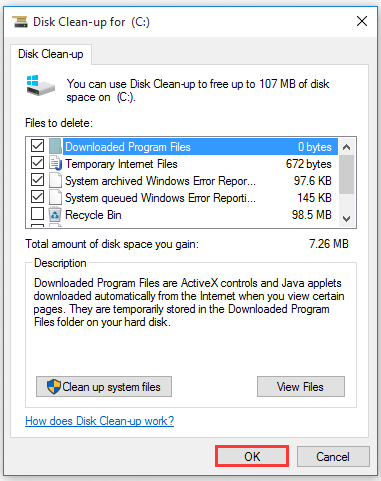Screen dimensions: 381x481
Task: Confirm cleanup with the OK button
Action: [252, 456]
